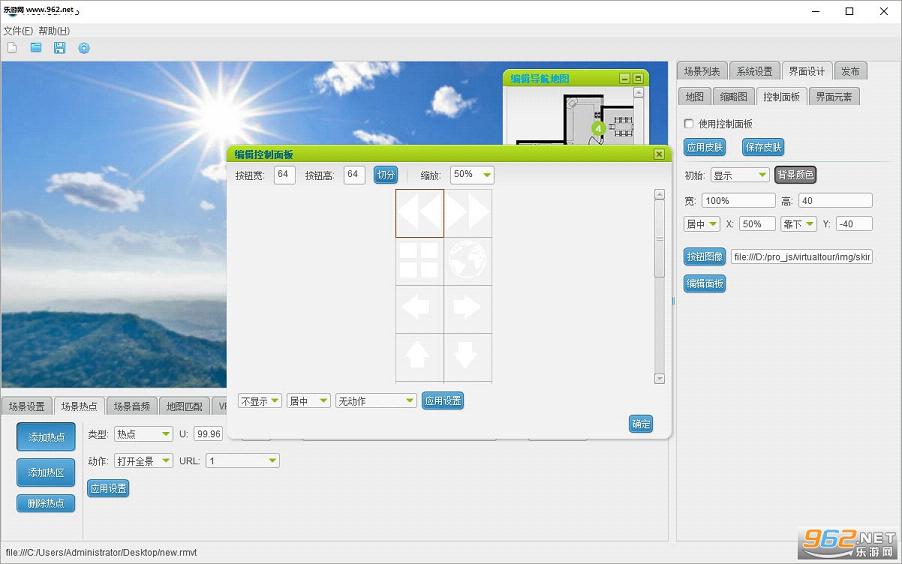Viewport: 902px width, 564px height.
Task: Switch to the 场景设置 tab
Action: pyautogui.click(x=26, y=406)
